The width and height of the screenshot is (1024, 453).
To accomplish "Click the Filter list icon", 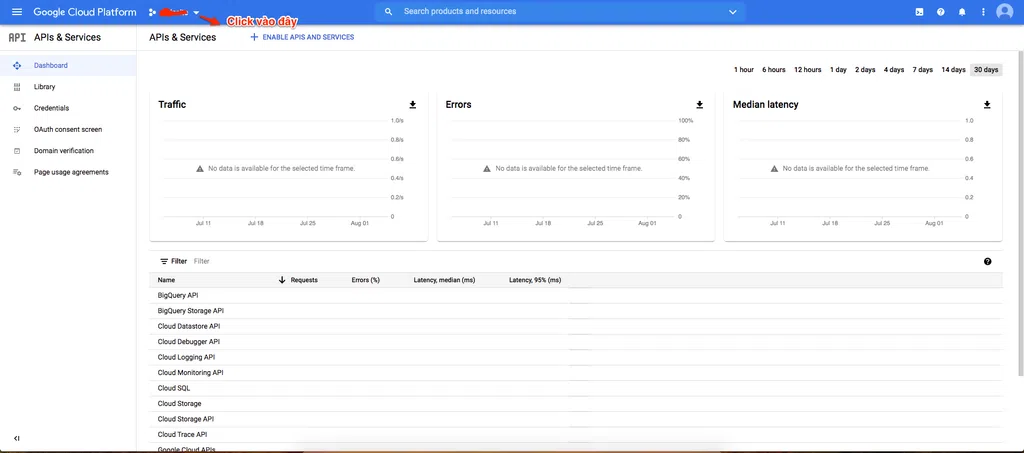I will (165, 261).
